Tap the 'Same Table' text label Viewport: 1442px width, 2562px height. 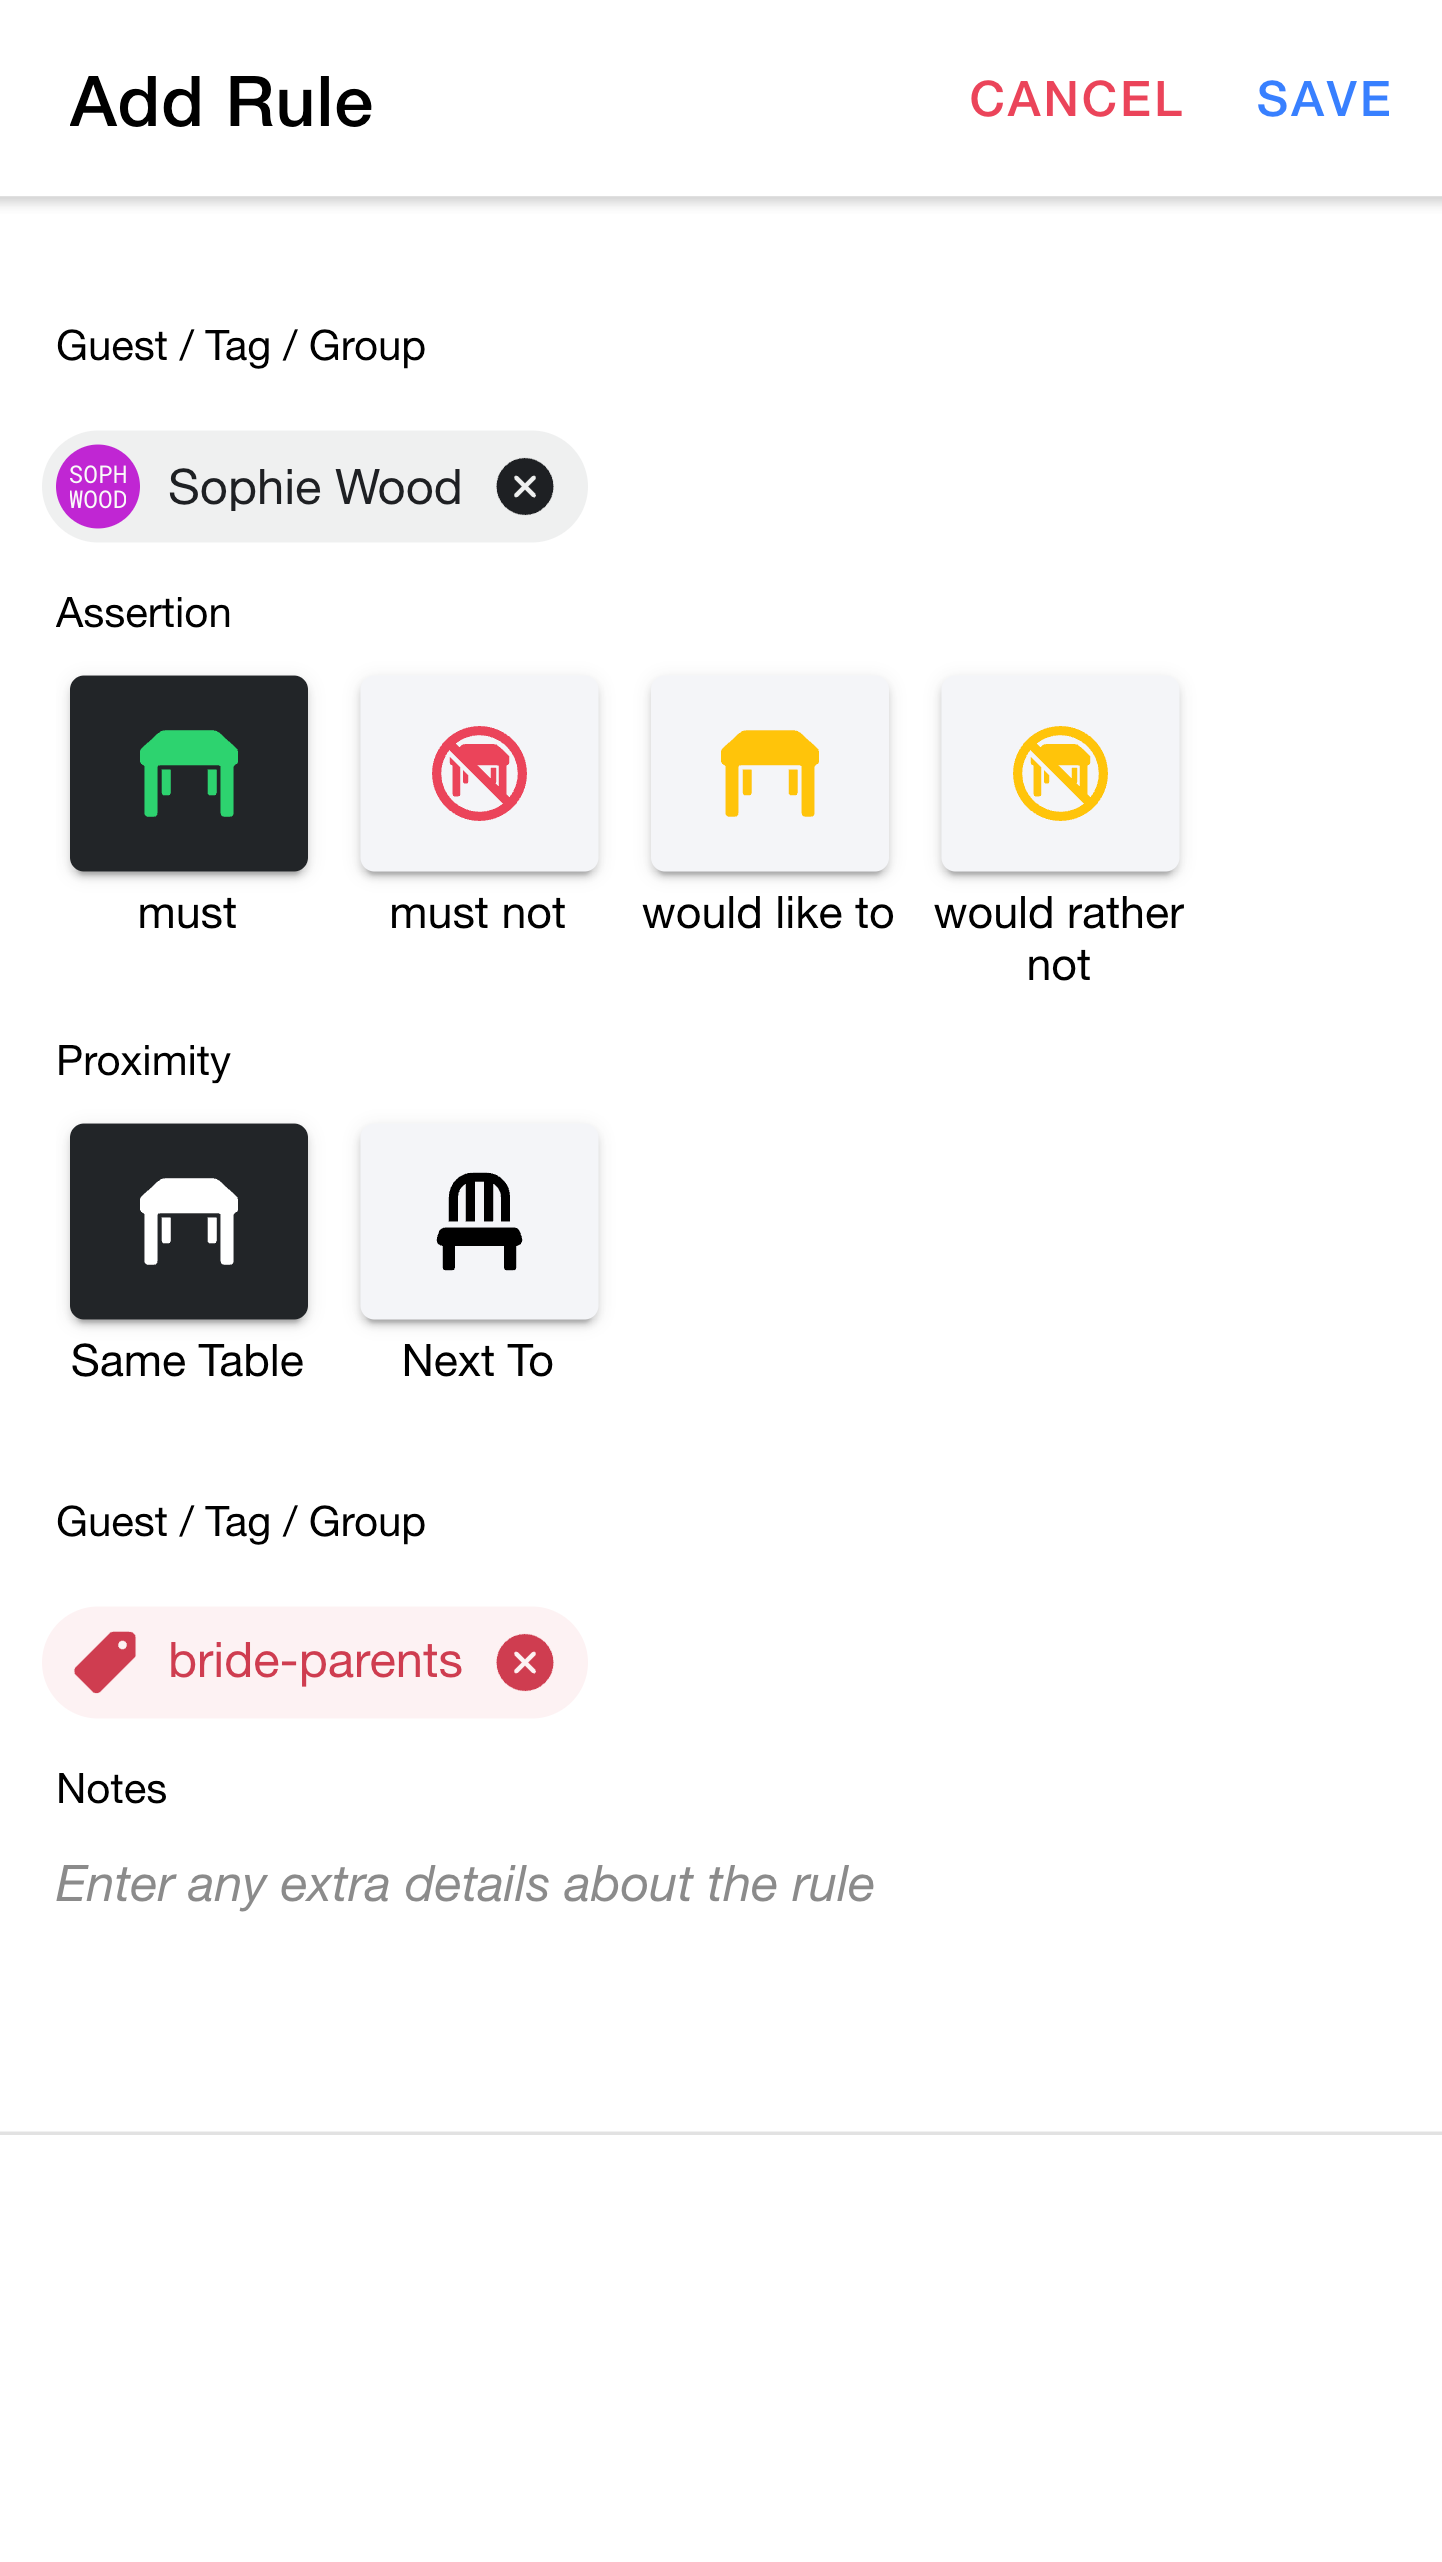click(187, 1361)
